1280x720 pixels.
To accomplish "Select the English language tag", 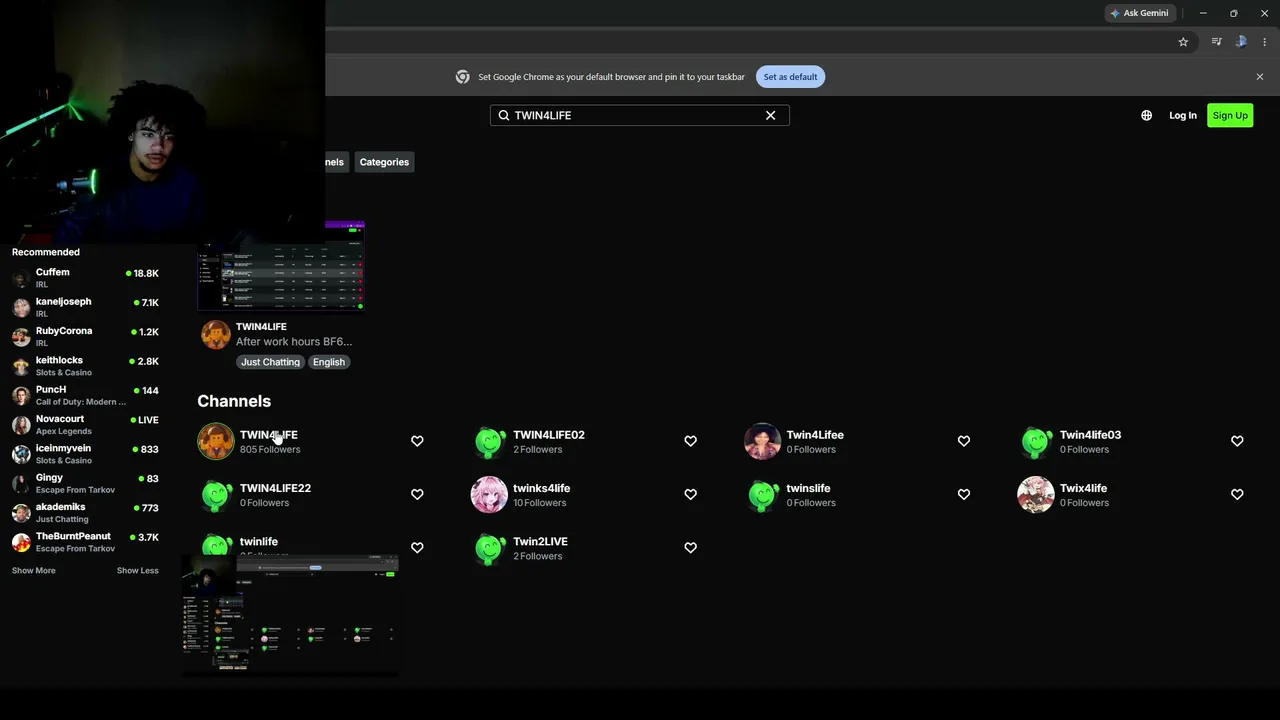I will [x=328, y=362].
